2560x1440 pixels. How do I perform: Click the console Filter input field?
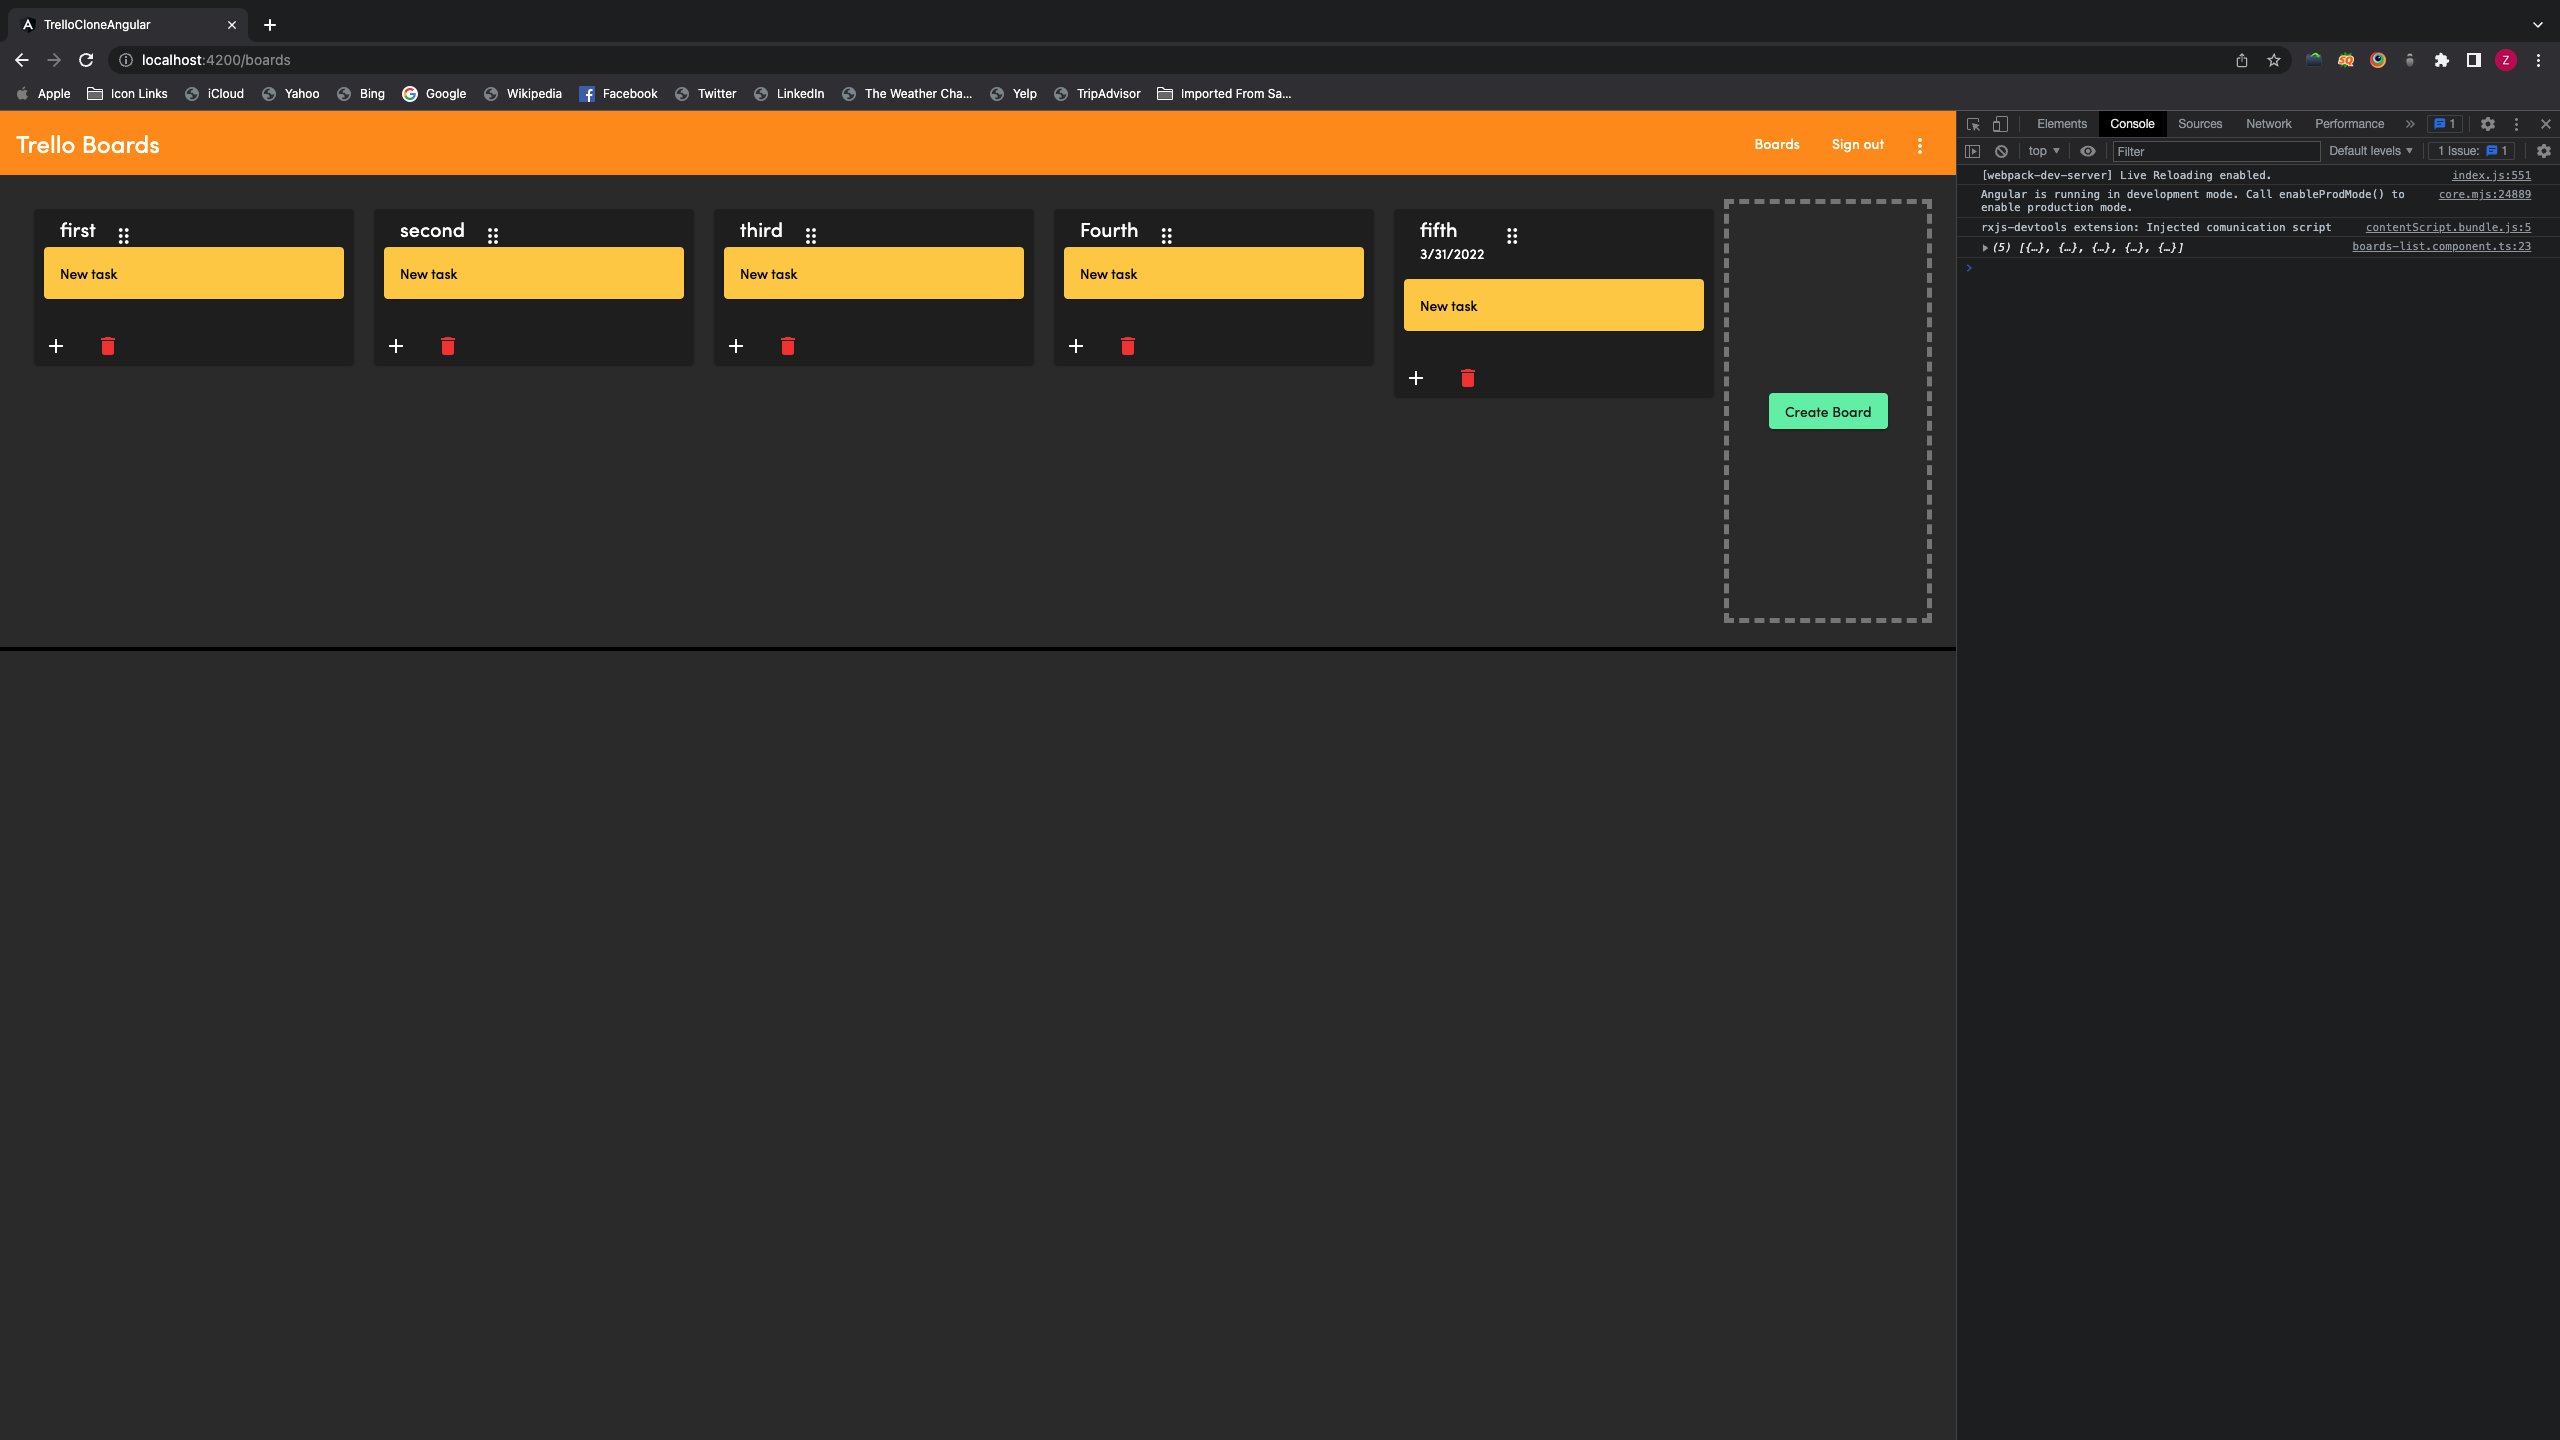2215,151
